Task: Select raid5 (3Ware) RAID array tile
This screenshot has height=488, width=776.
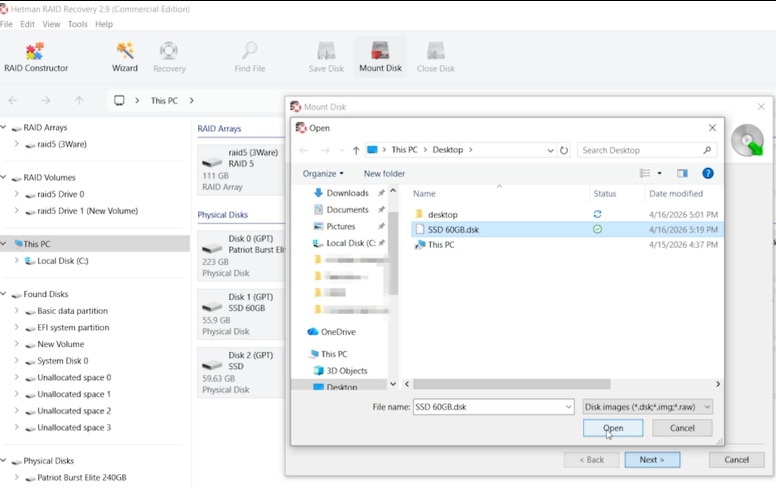Action: [x=241, y=169]
